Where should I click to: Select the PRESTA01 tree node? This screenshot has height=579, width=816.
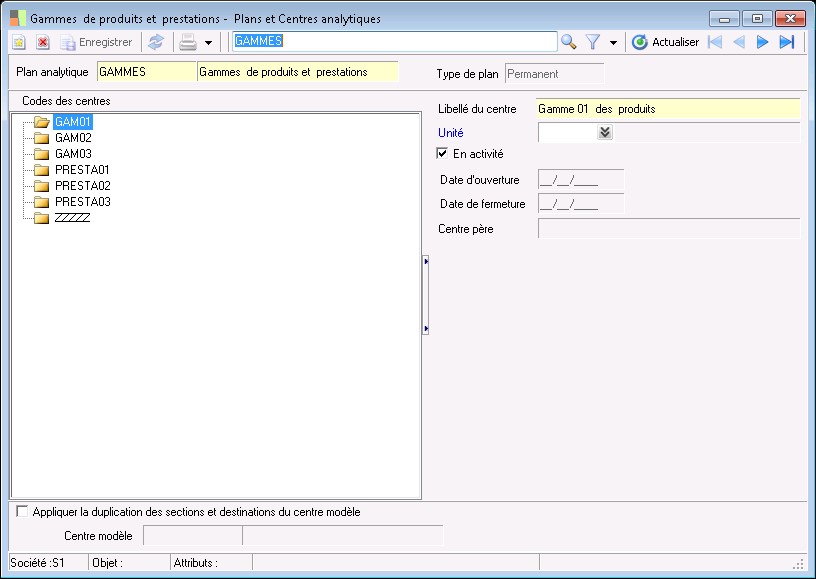coord(82,170)
